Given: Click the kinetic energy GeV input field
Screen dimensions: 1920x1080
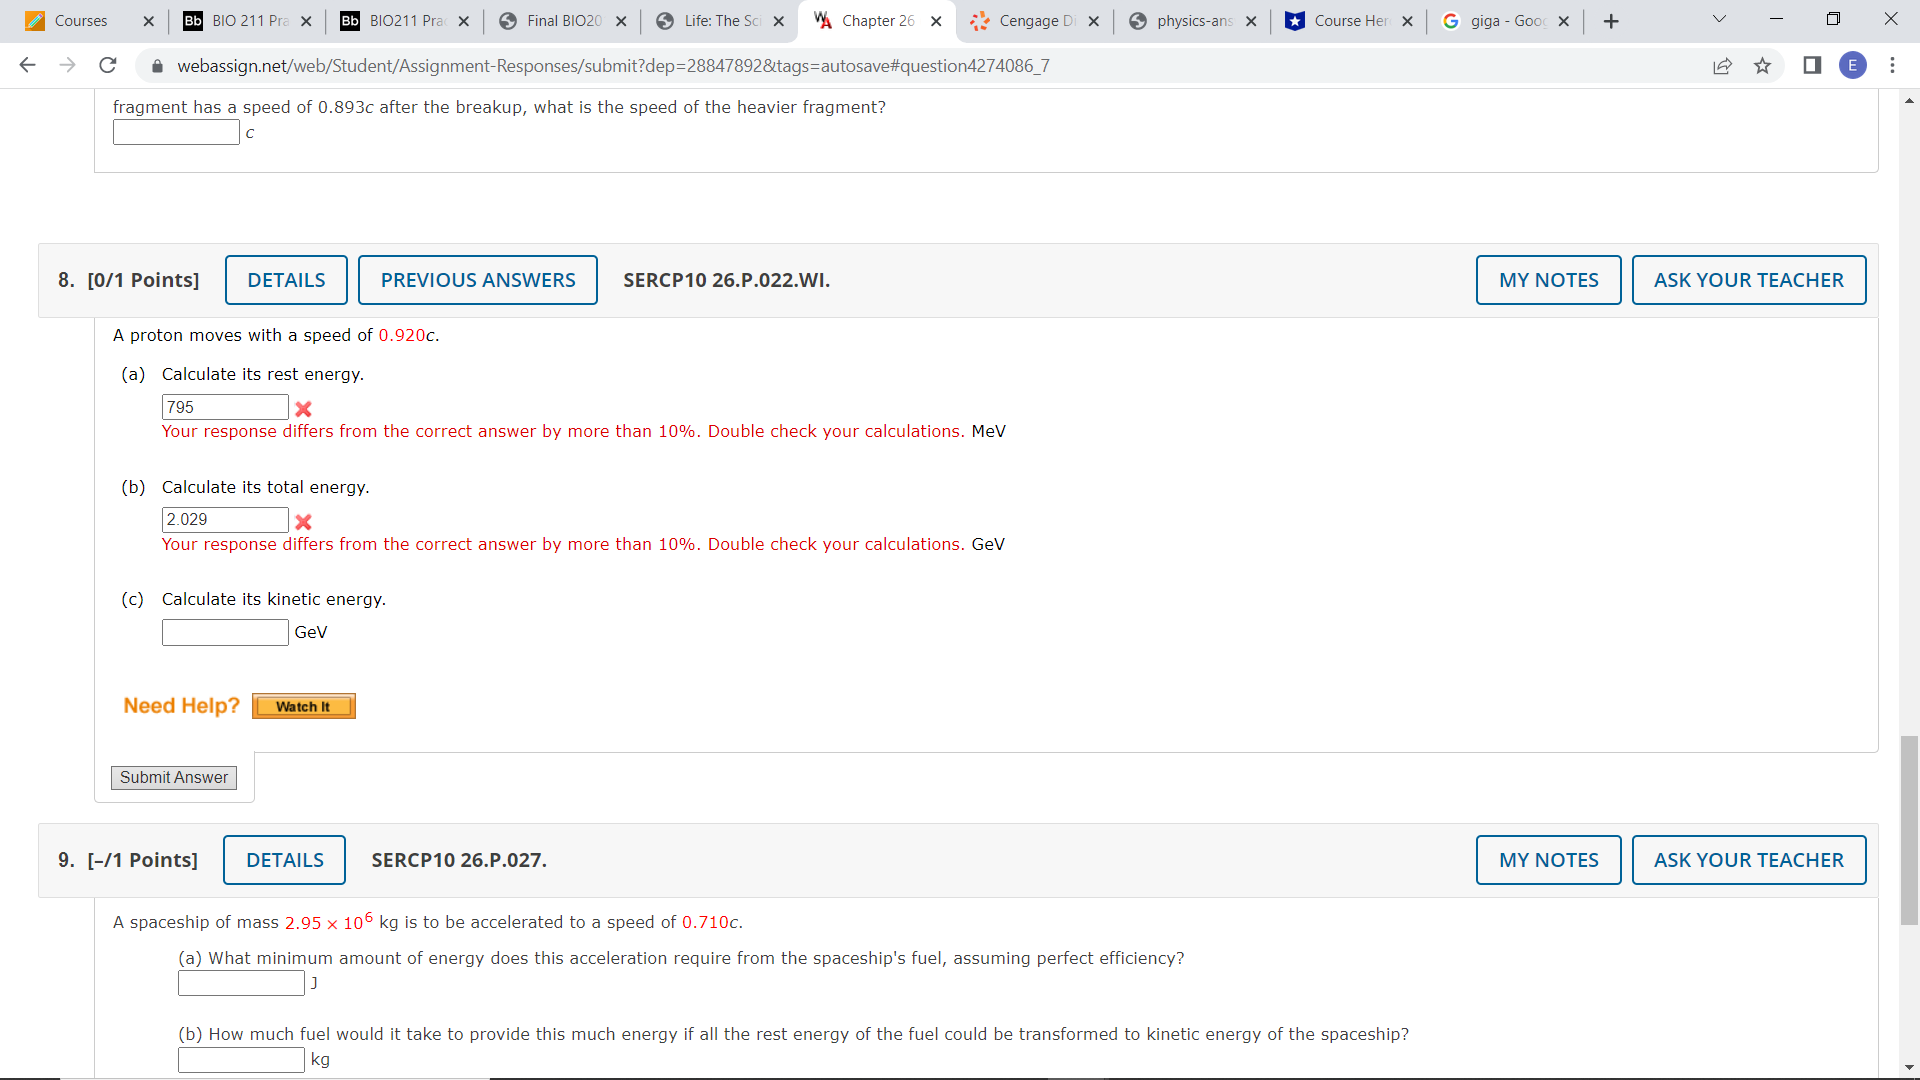Looking at the screenshot, I should pos(225,632).
